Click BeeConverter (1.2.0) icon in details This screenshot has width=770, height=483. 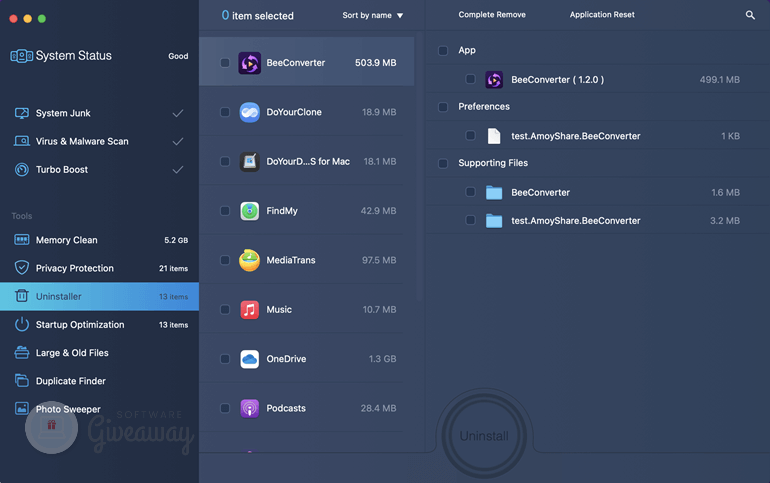[494, 80]
